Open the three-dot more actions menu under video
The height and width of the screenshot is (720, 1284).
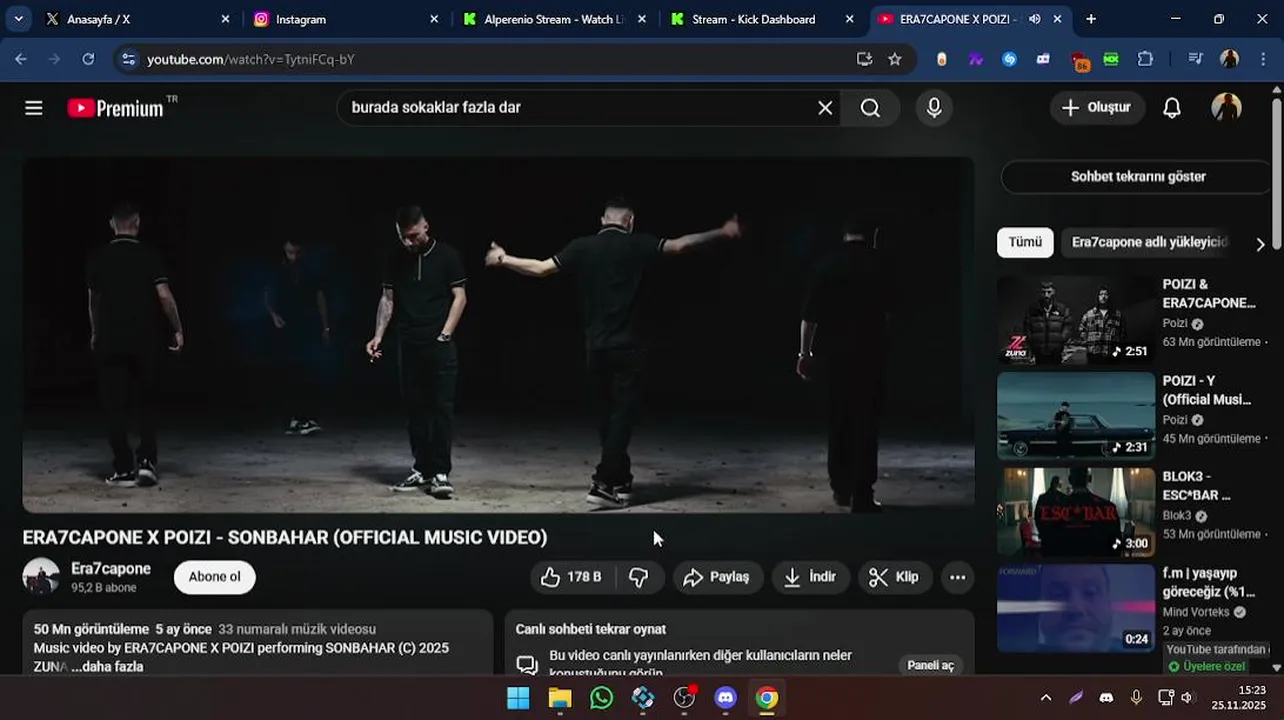[957, 577]
